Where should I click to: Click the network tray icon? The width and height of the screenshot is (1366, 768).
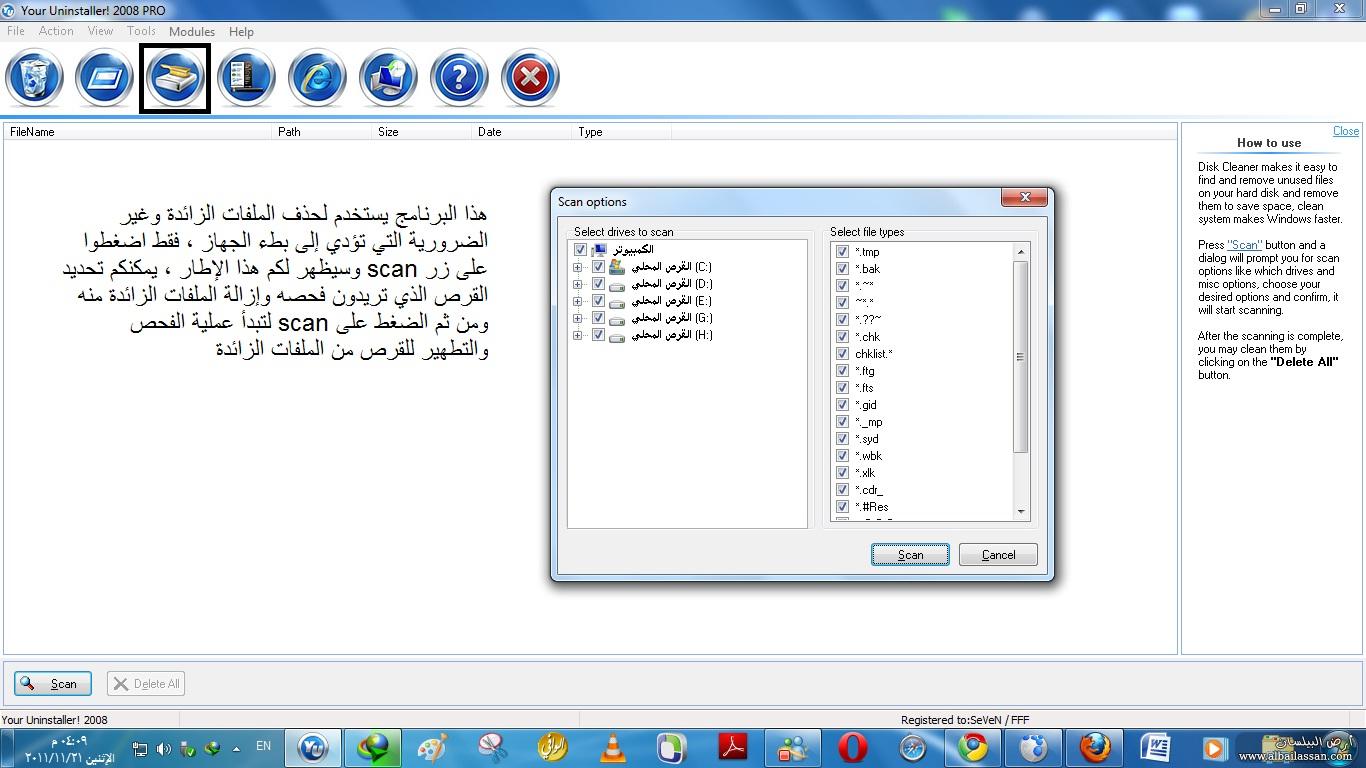coord(140,748)
